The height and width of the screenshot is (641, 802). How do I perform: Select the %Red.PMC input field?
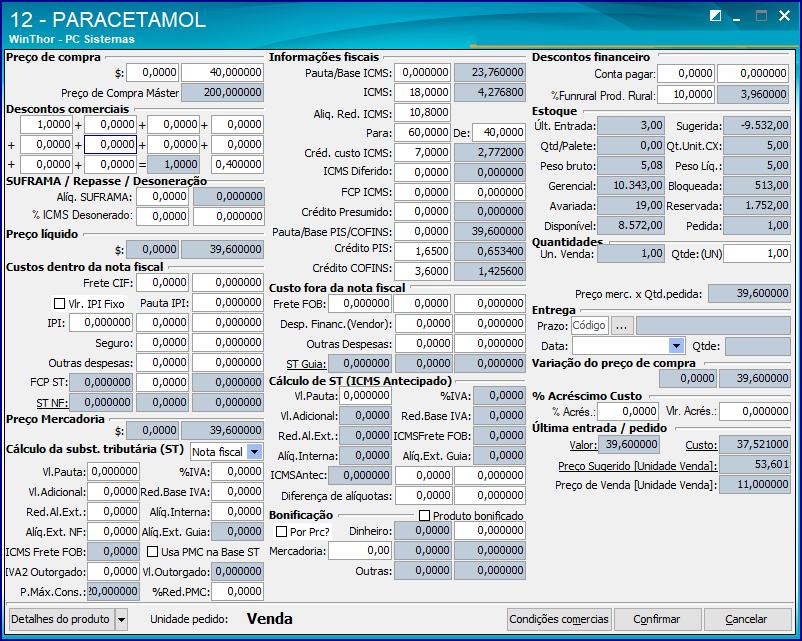click(237, 592)
